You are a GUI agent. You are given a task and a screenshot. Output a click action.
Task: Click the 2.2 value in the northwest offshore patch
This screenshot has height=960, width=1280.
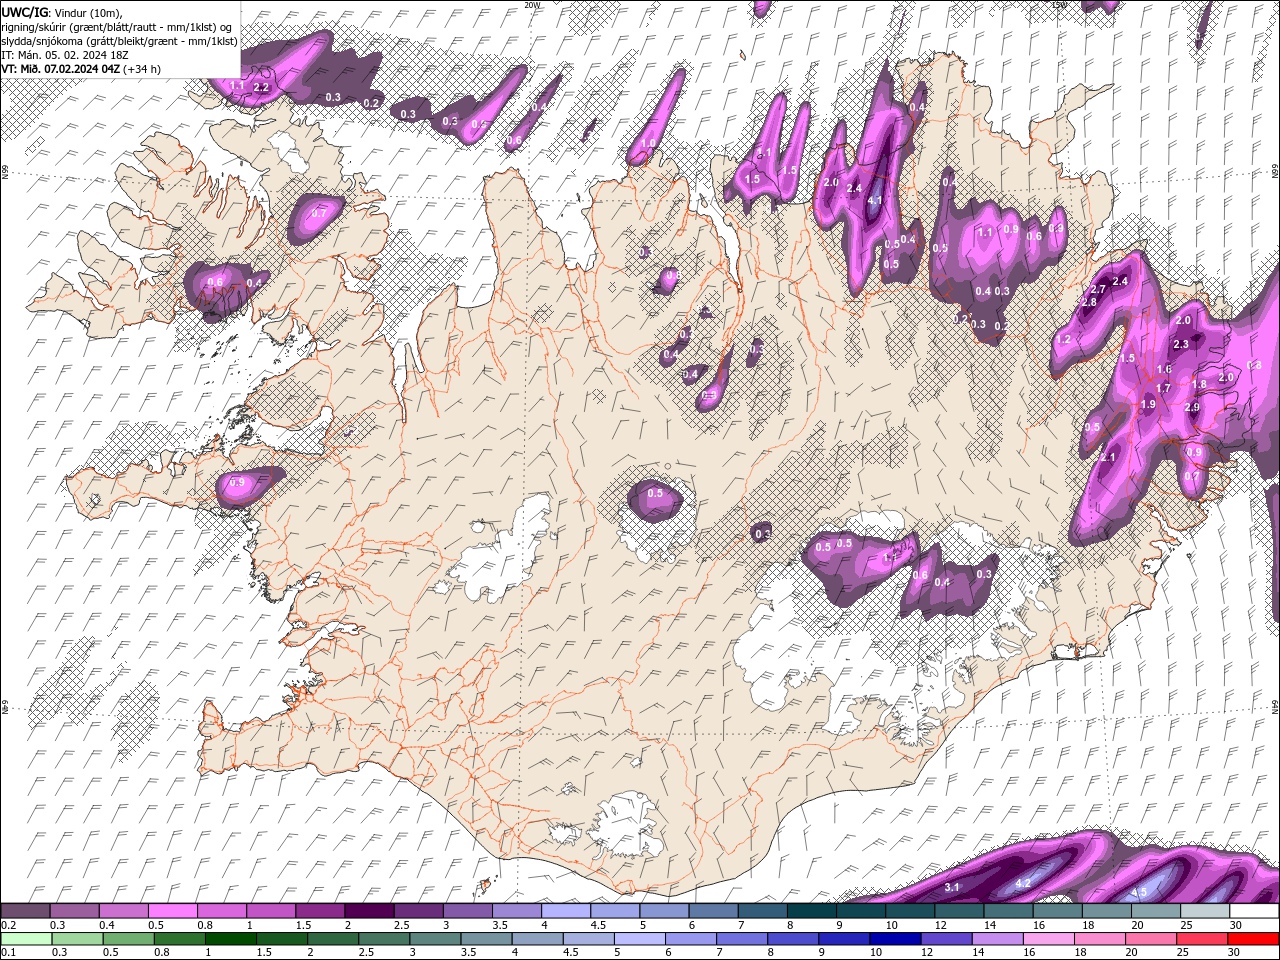coord(262,88)
